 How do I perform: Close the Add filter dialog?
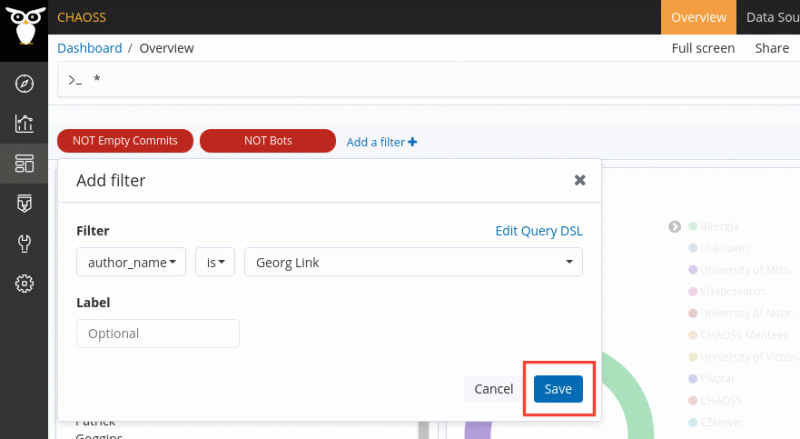[580, 180]
